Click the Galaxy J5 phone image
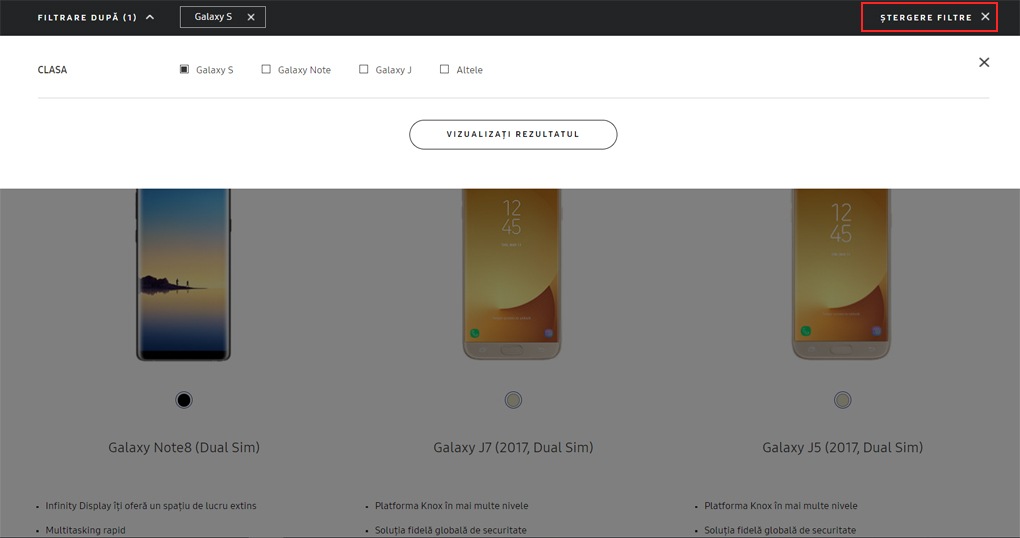This screenshot has width=1020, height=538. (841, 274)
